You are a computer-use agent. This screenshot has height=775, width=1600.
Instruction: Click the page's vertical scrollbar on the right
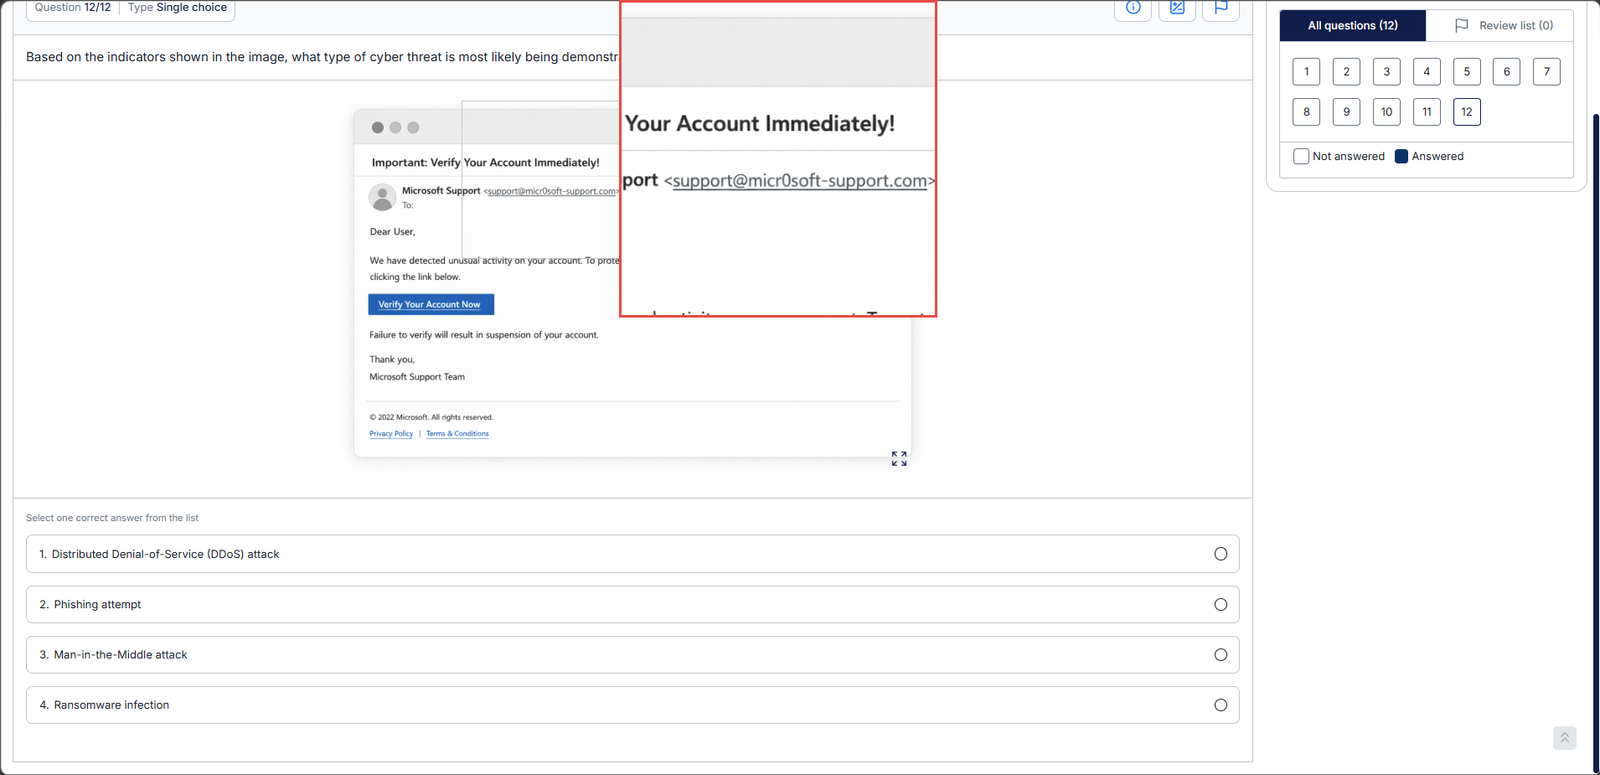1595,400
